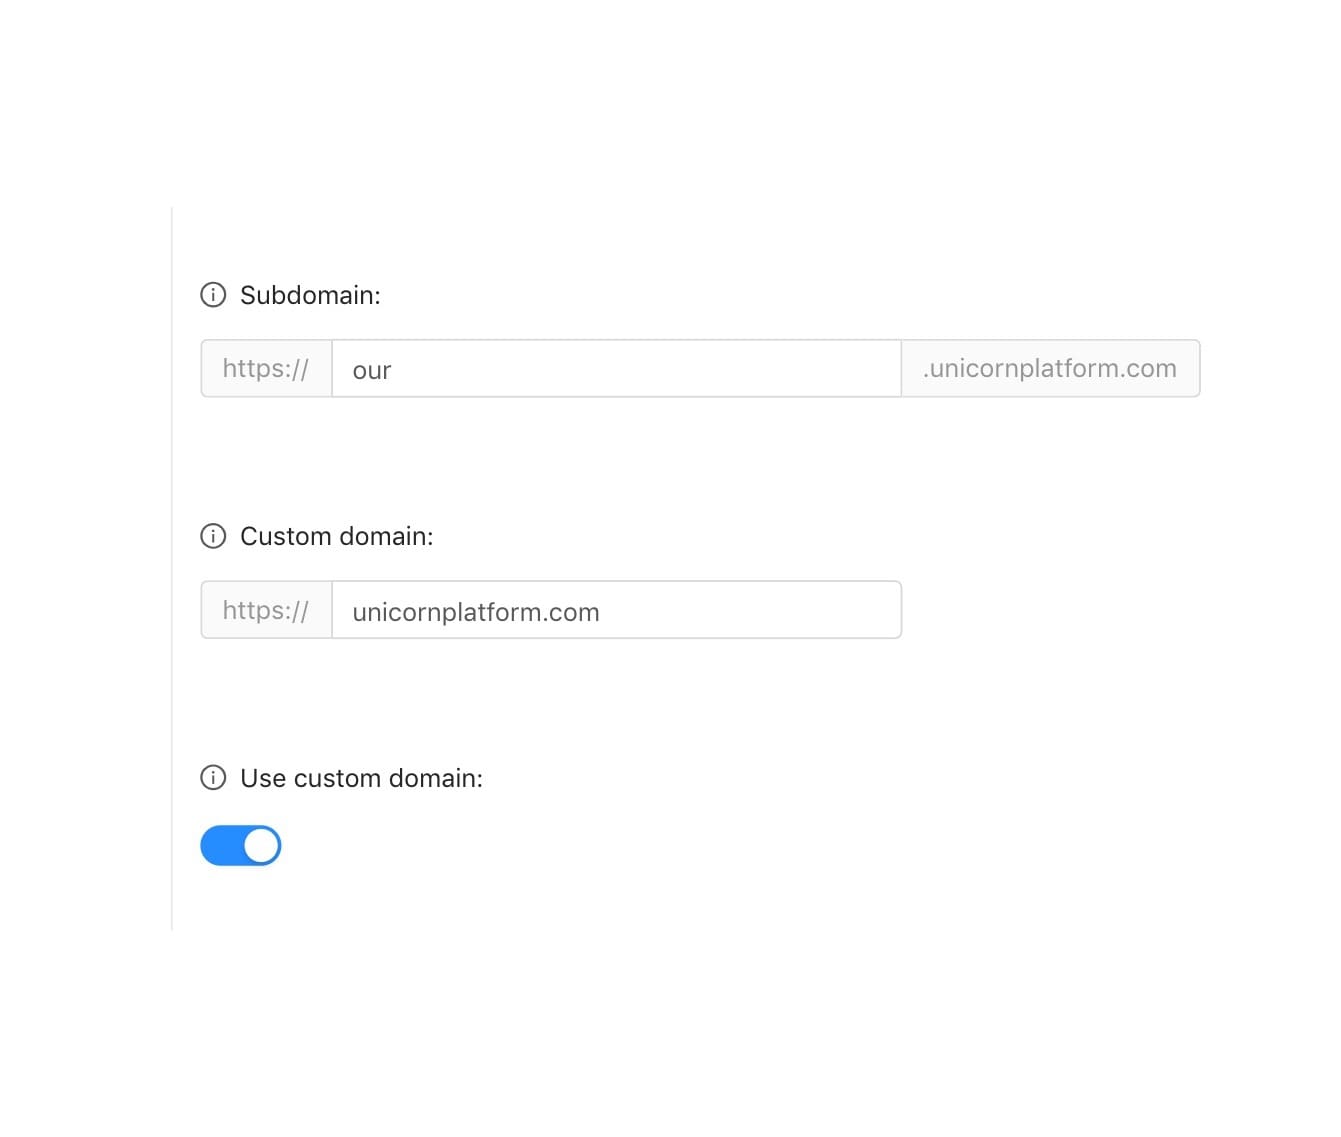Click "unicornplatform.com" text in Custom domain field
1341x1137 pixels.
[476, 612]
